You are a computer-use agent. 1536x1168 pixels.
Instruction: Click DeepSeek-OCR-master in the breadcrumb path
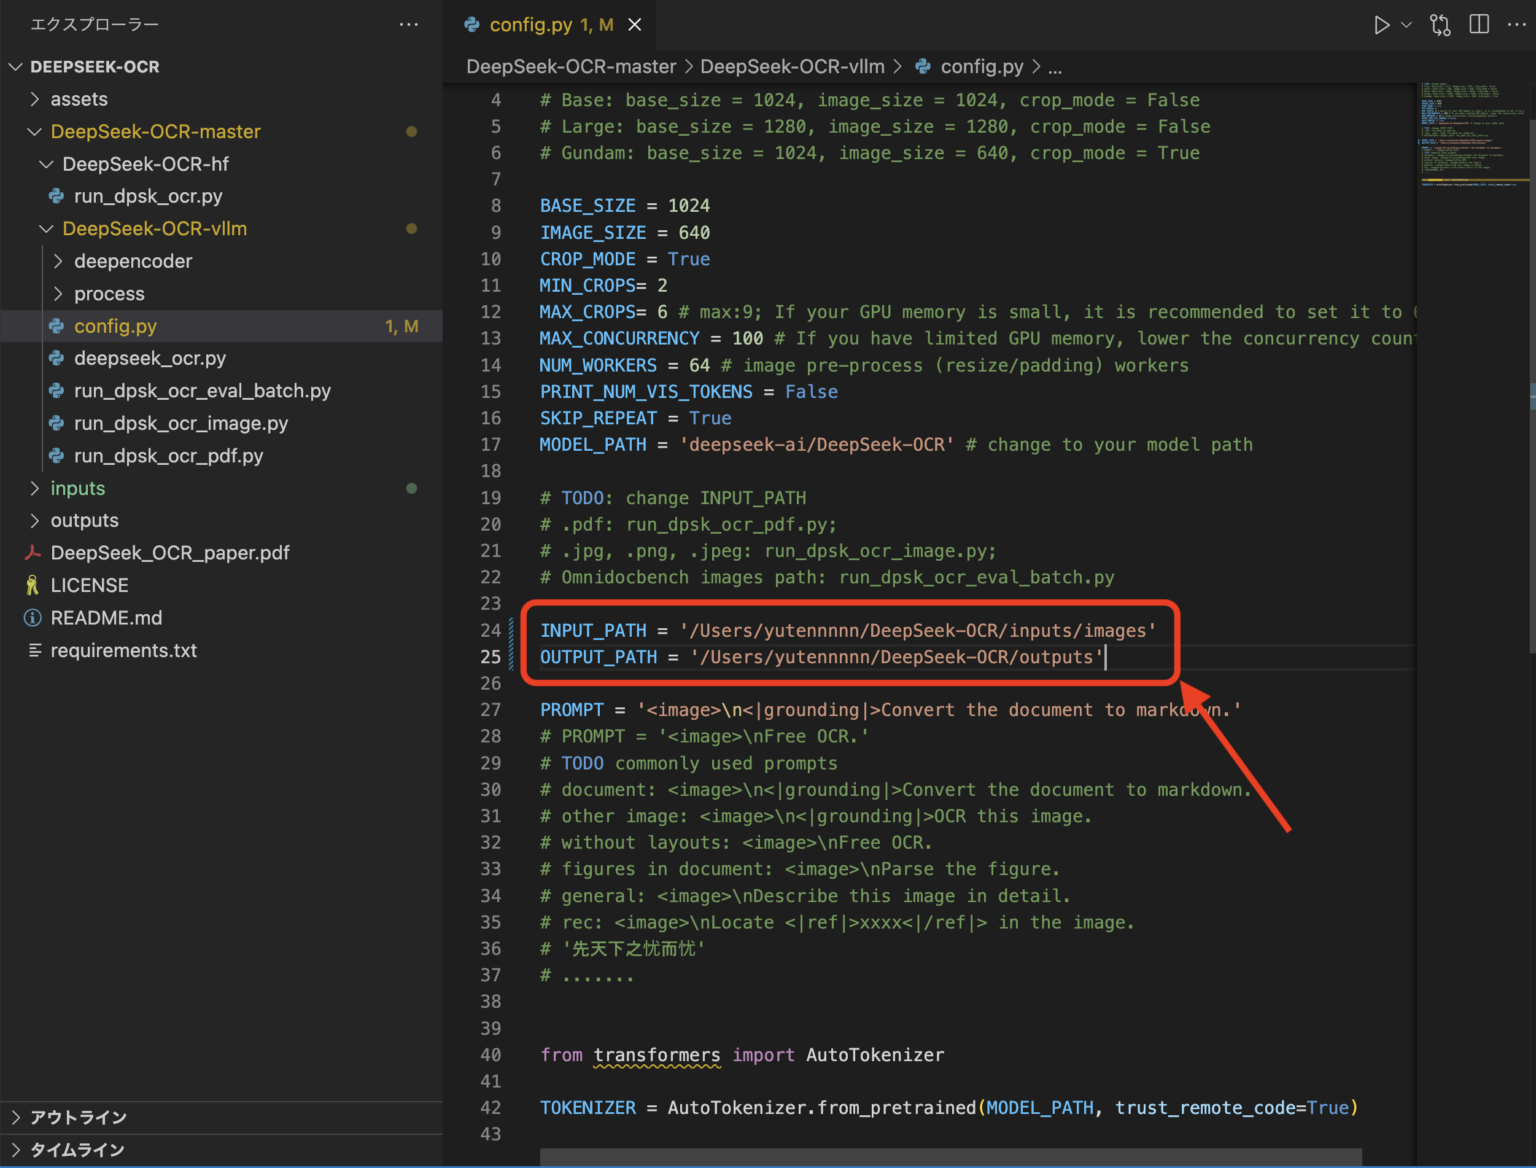click(571, 67)
